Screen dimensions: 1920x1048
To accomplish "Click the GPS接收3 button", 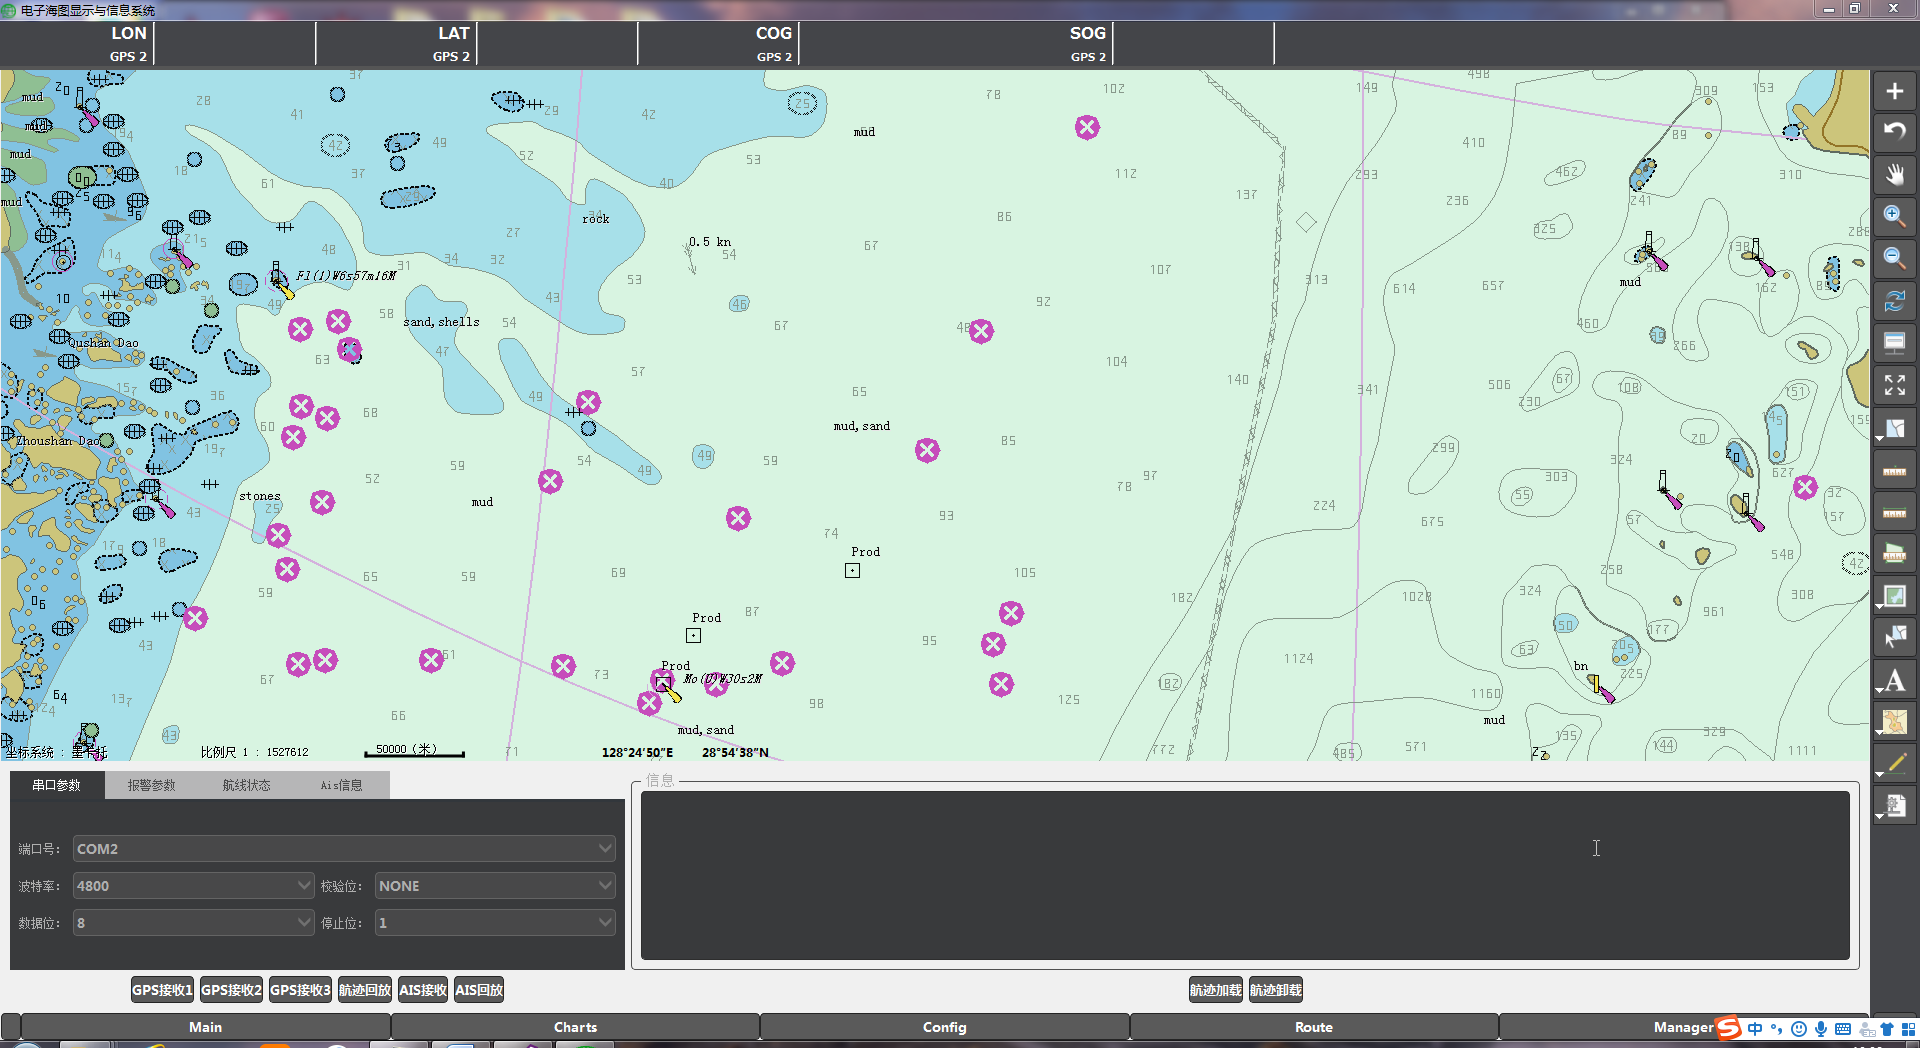I will point(300,990).
